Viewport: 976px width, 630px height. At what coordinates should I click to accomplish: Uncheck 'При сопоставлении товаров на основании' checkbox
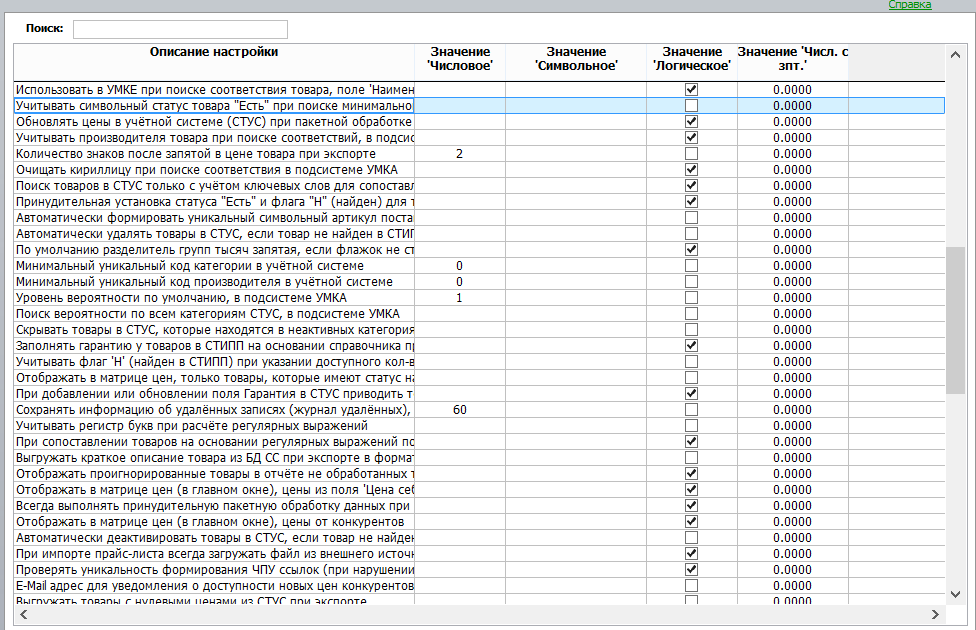pos(692,442)
